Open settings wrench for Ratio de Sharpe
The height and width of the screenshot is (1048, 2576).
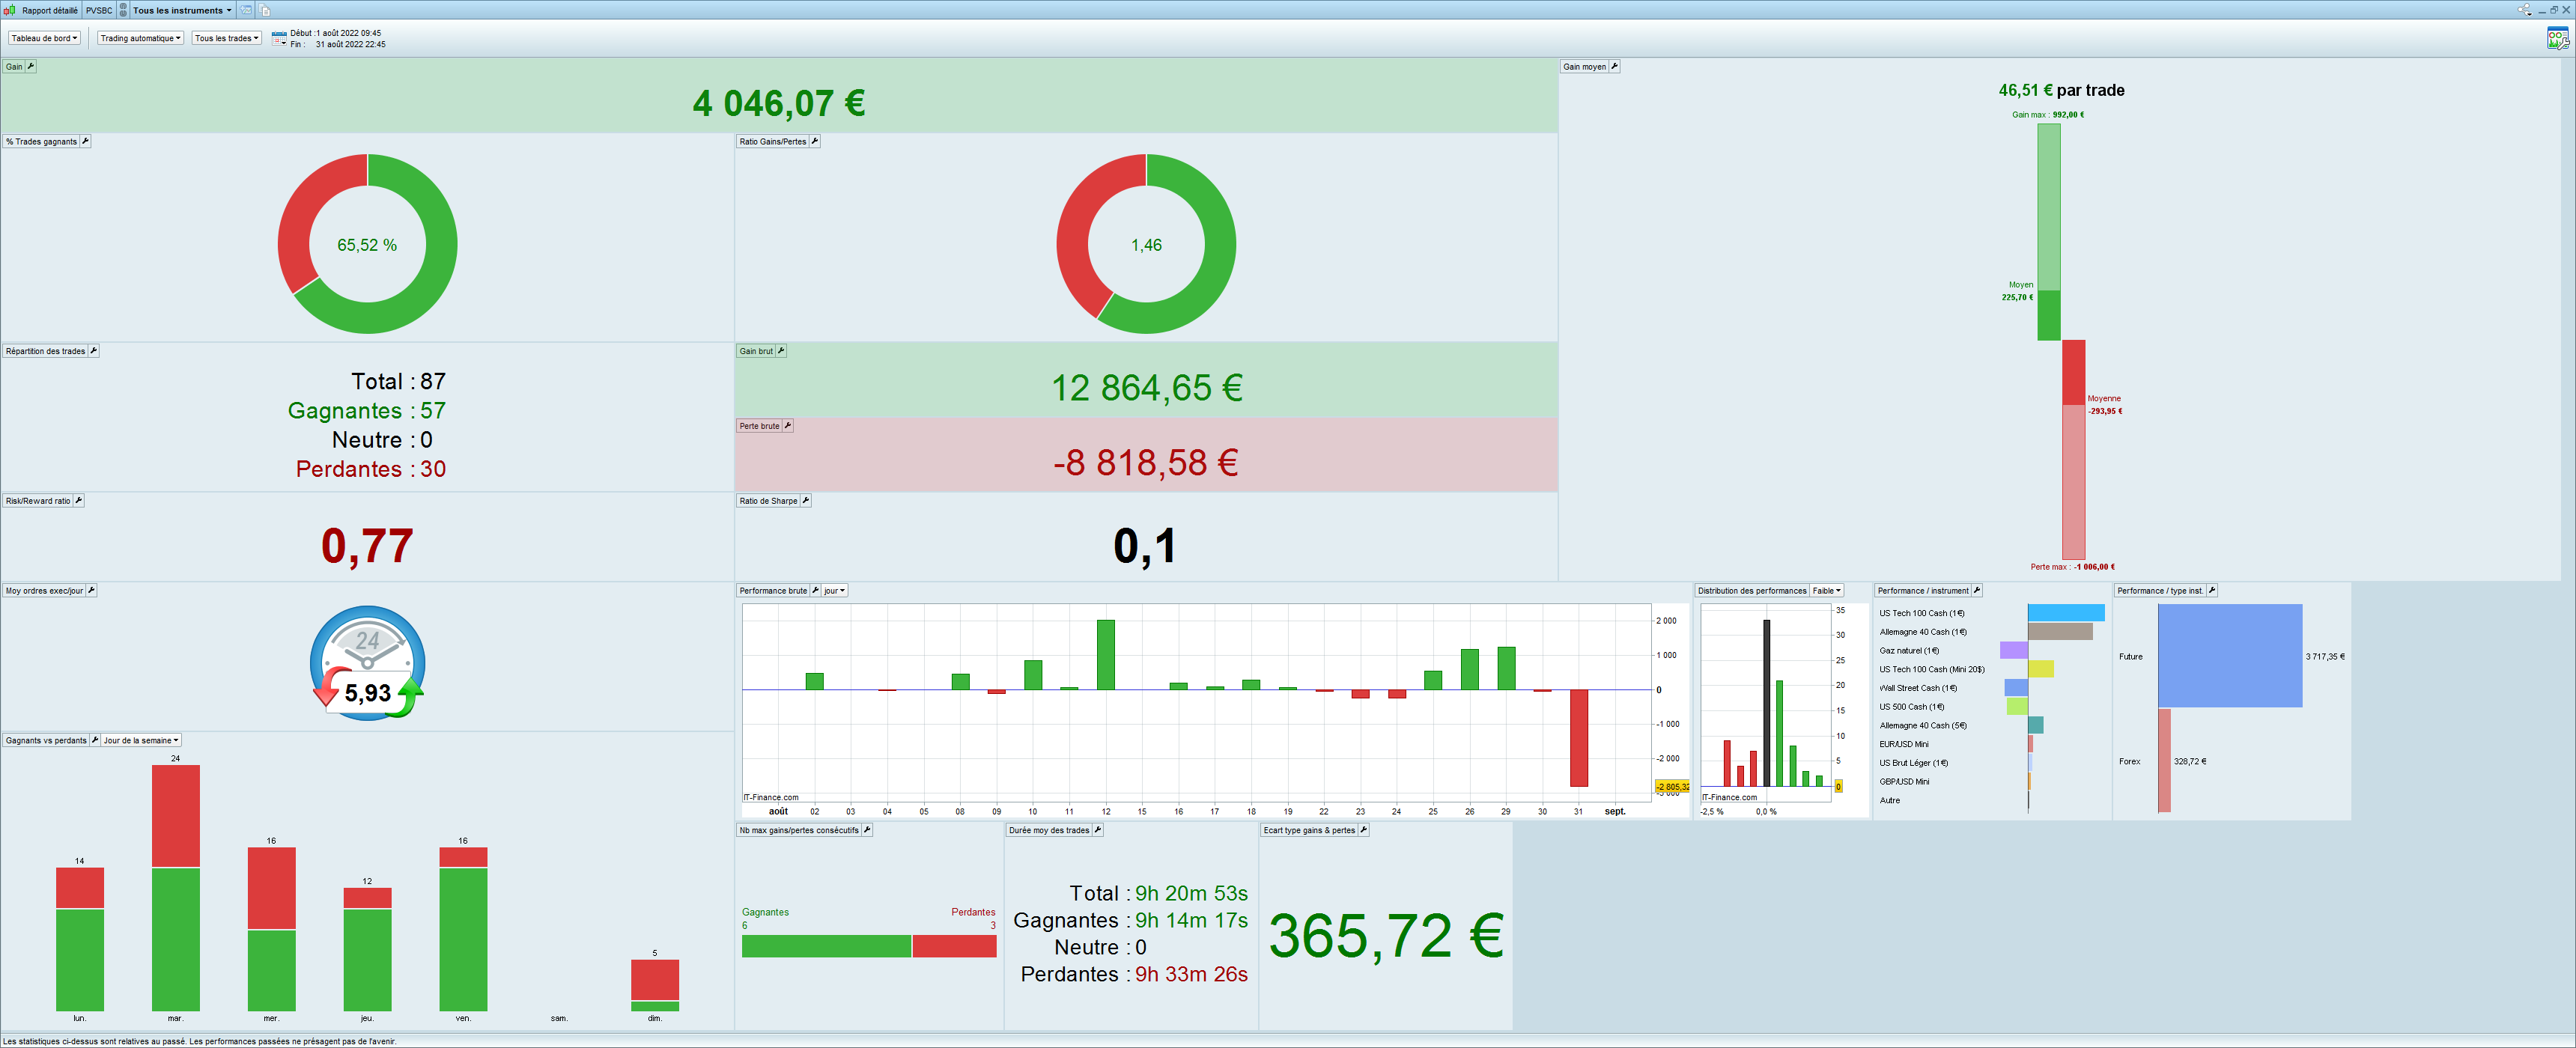coord(806,500)
